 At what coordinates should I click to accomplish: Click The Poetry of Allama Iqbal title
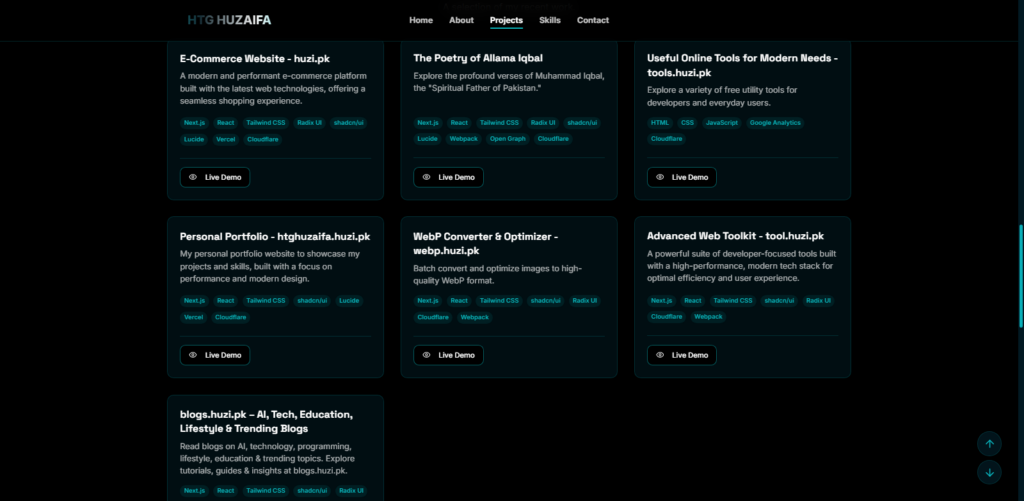(478, 58)
